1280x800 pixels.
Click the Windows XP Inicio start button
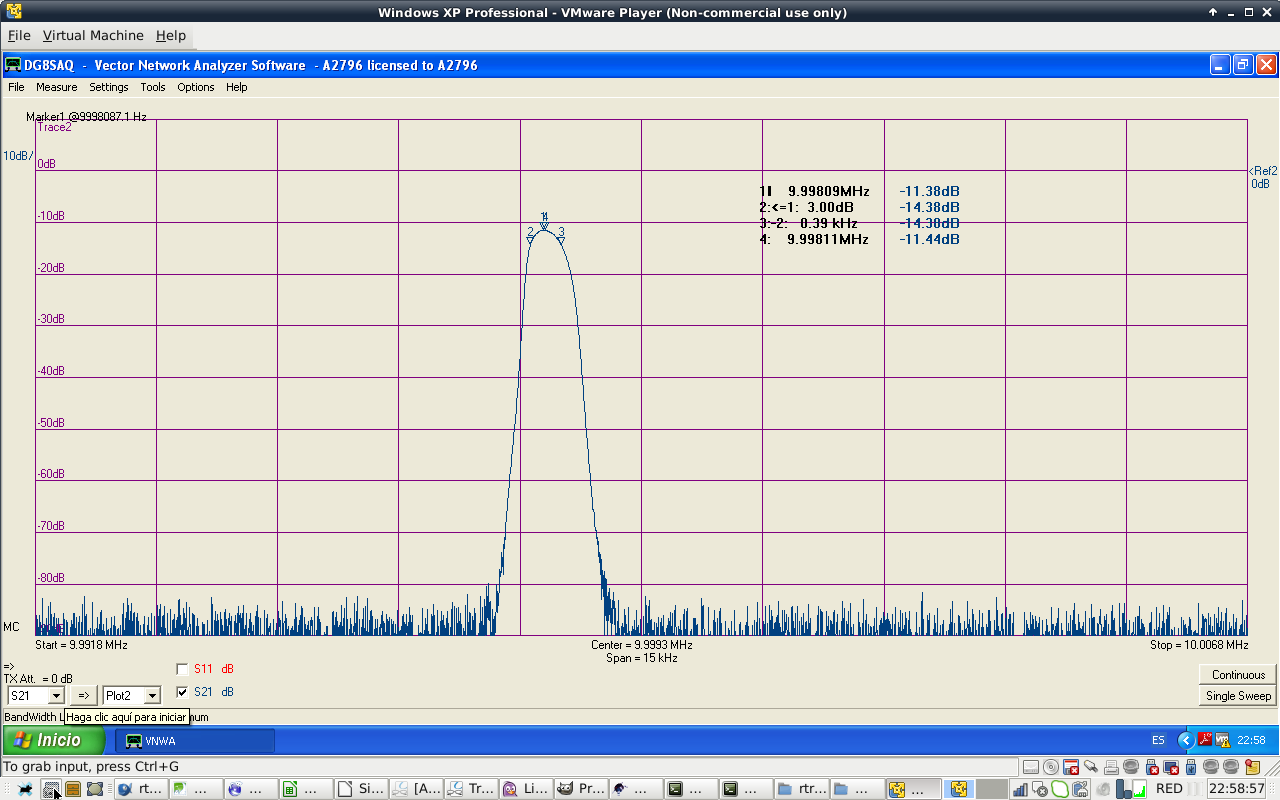54,741
